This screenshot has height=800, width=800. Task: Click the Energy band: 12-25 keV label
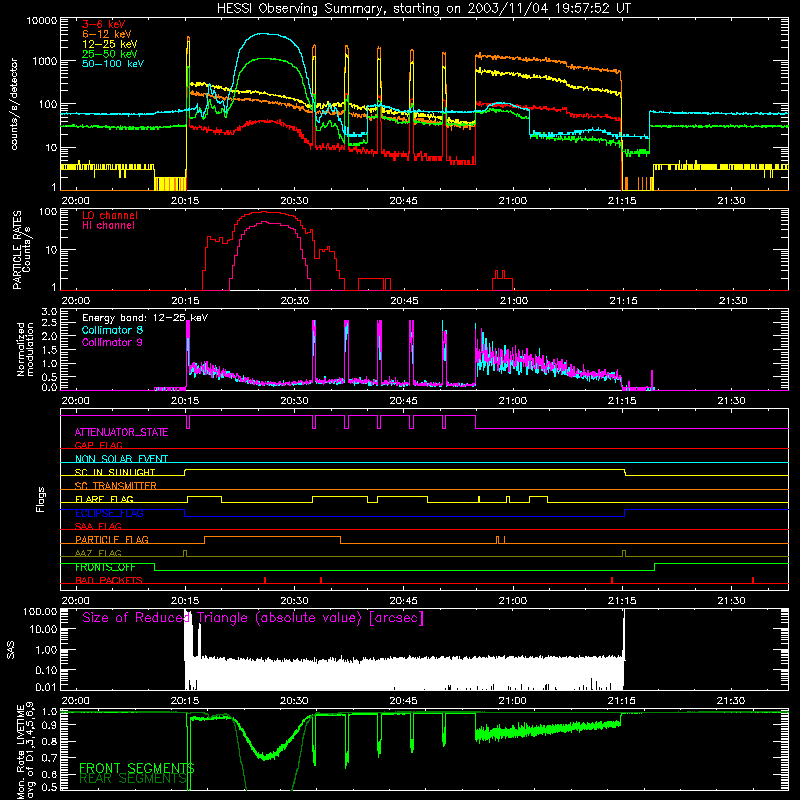coord(145,318)
